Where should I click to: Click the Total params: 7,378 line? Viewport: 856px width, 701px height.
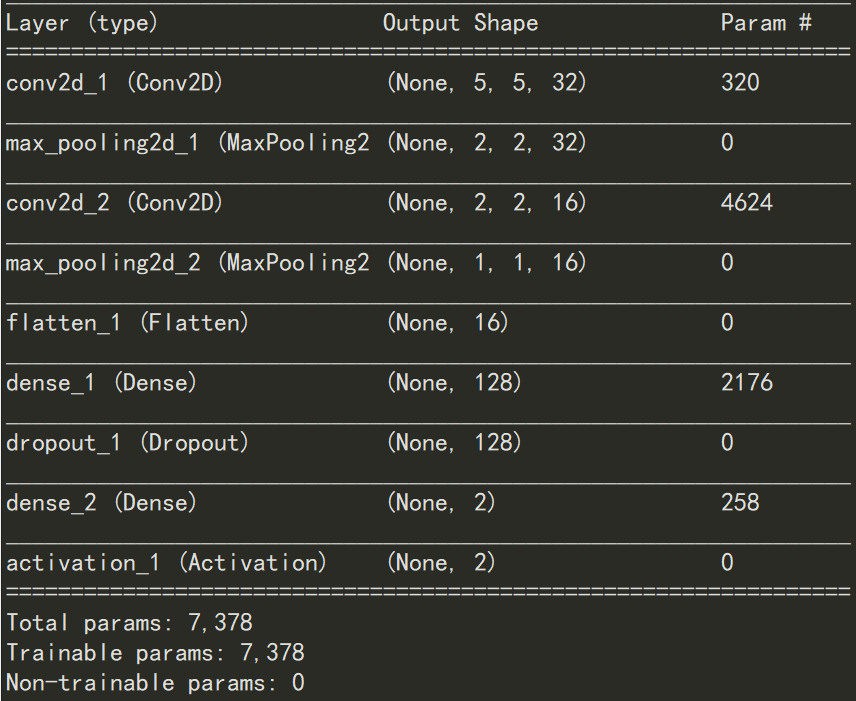point(129,623)
